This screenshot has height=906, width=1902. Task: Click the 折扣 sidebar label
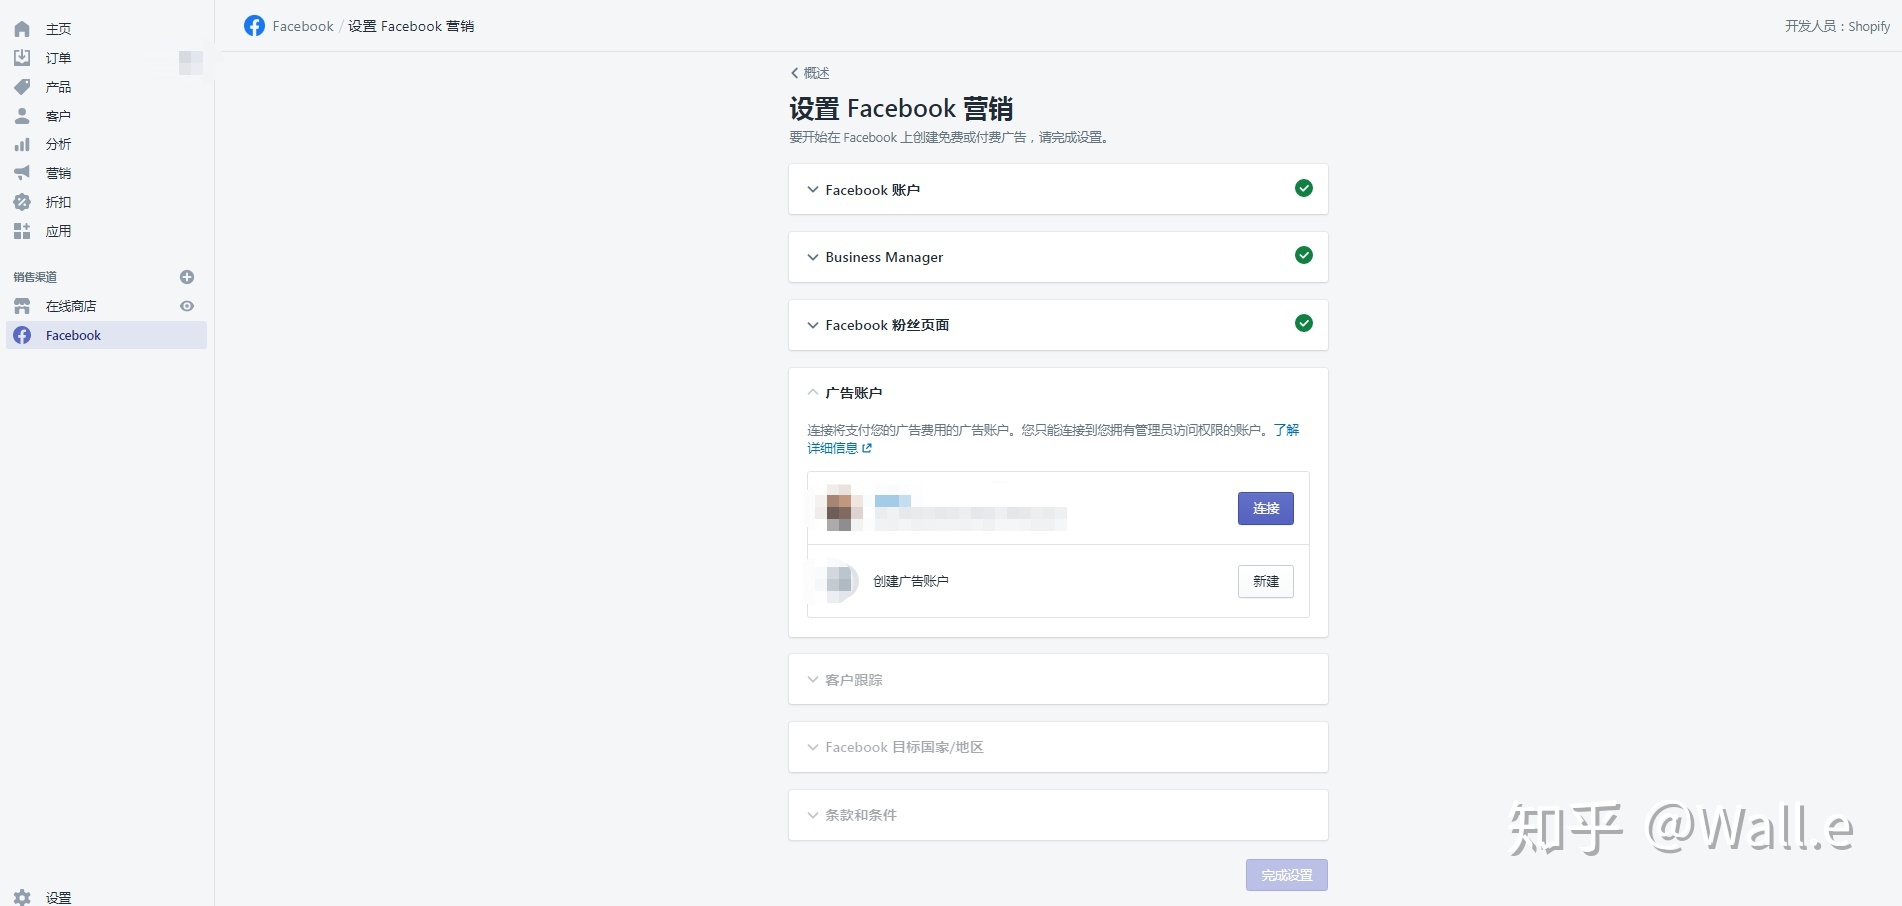pos(58,202)
